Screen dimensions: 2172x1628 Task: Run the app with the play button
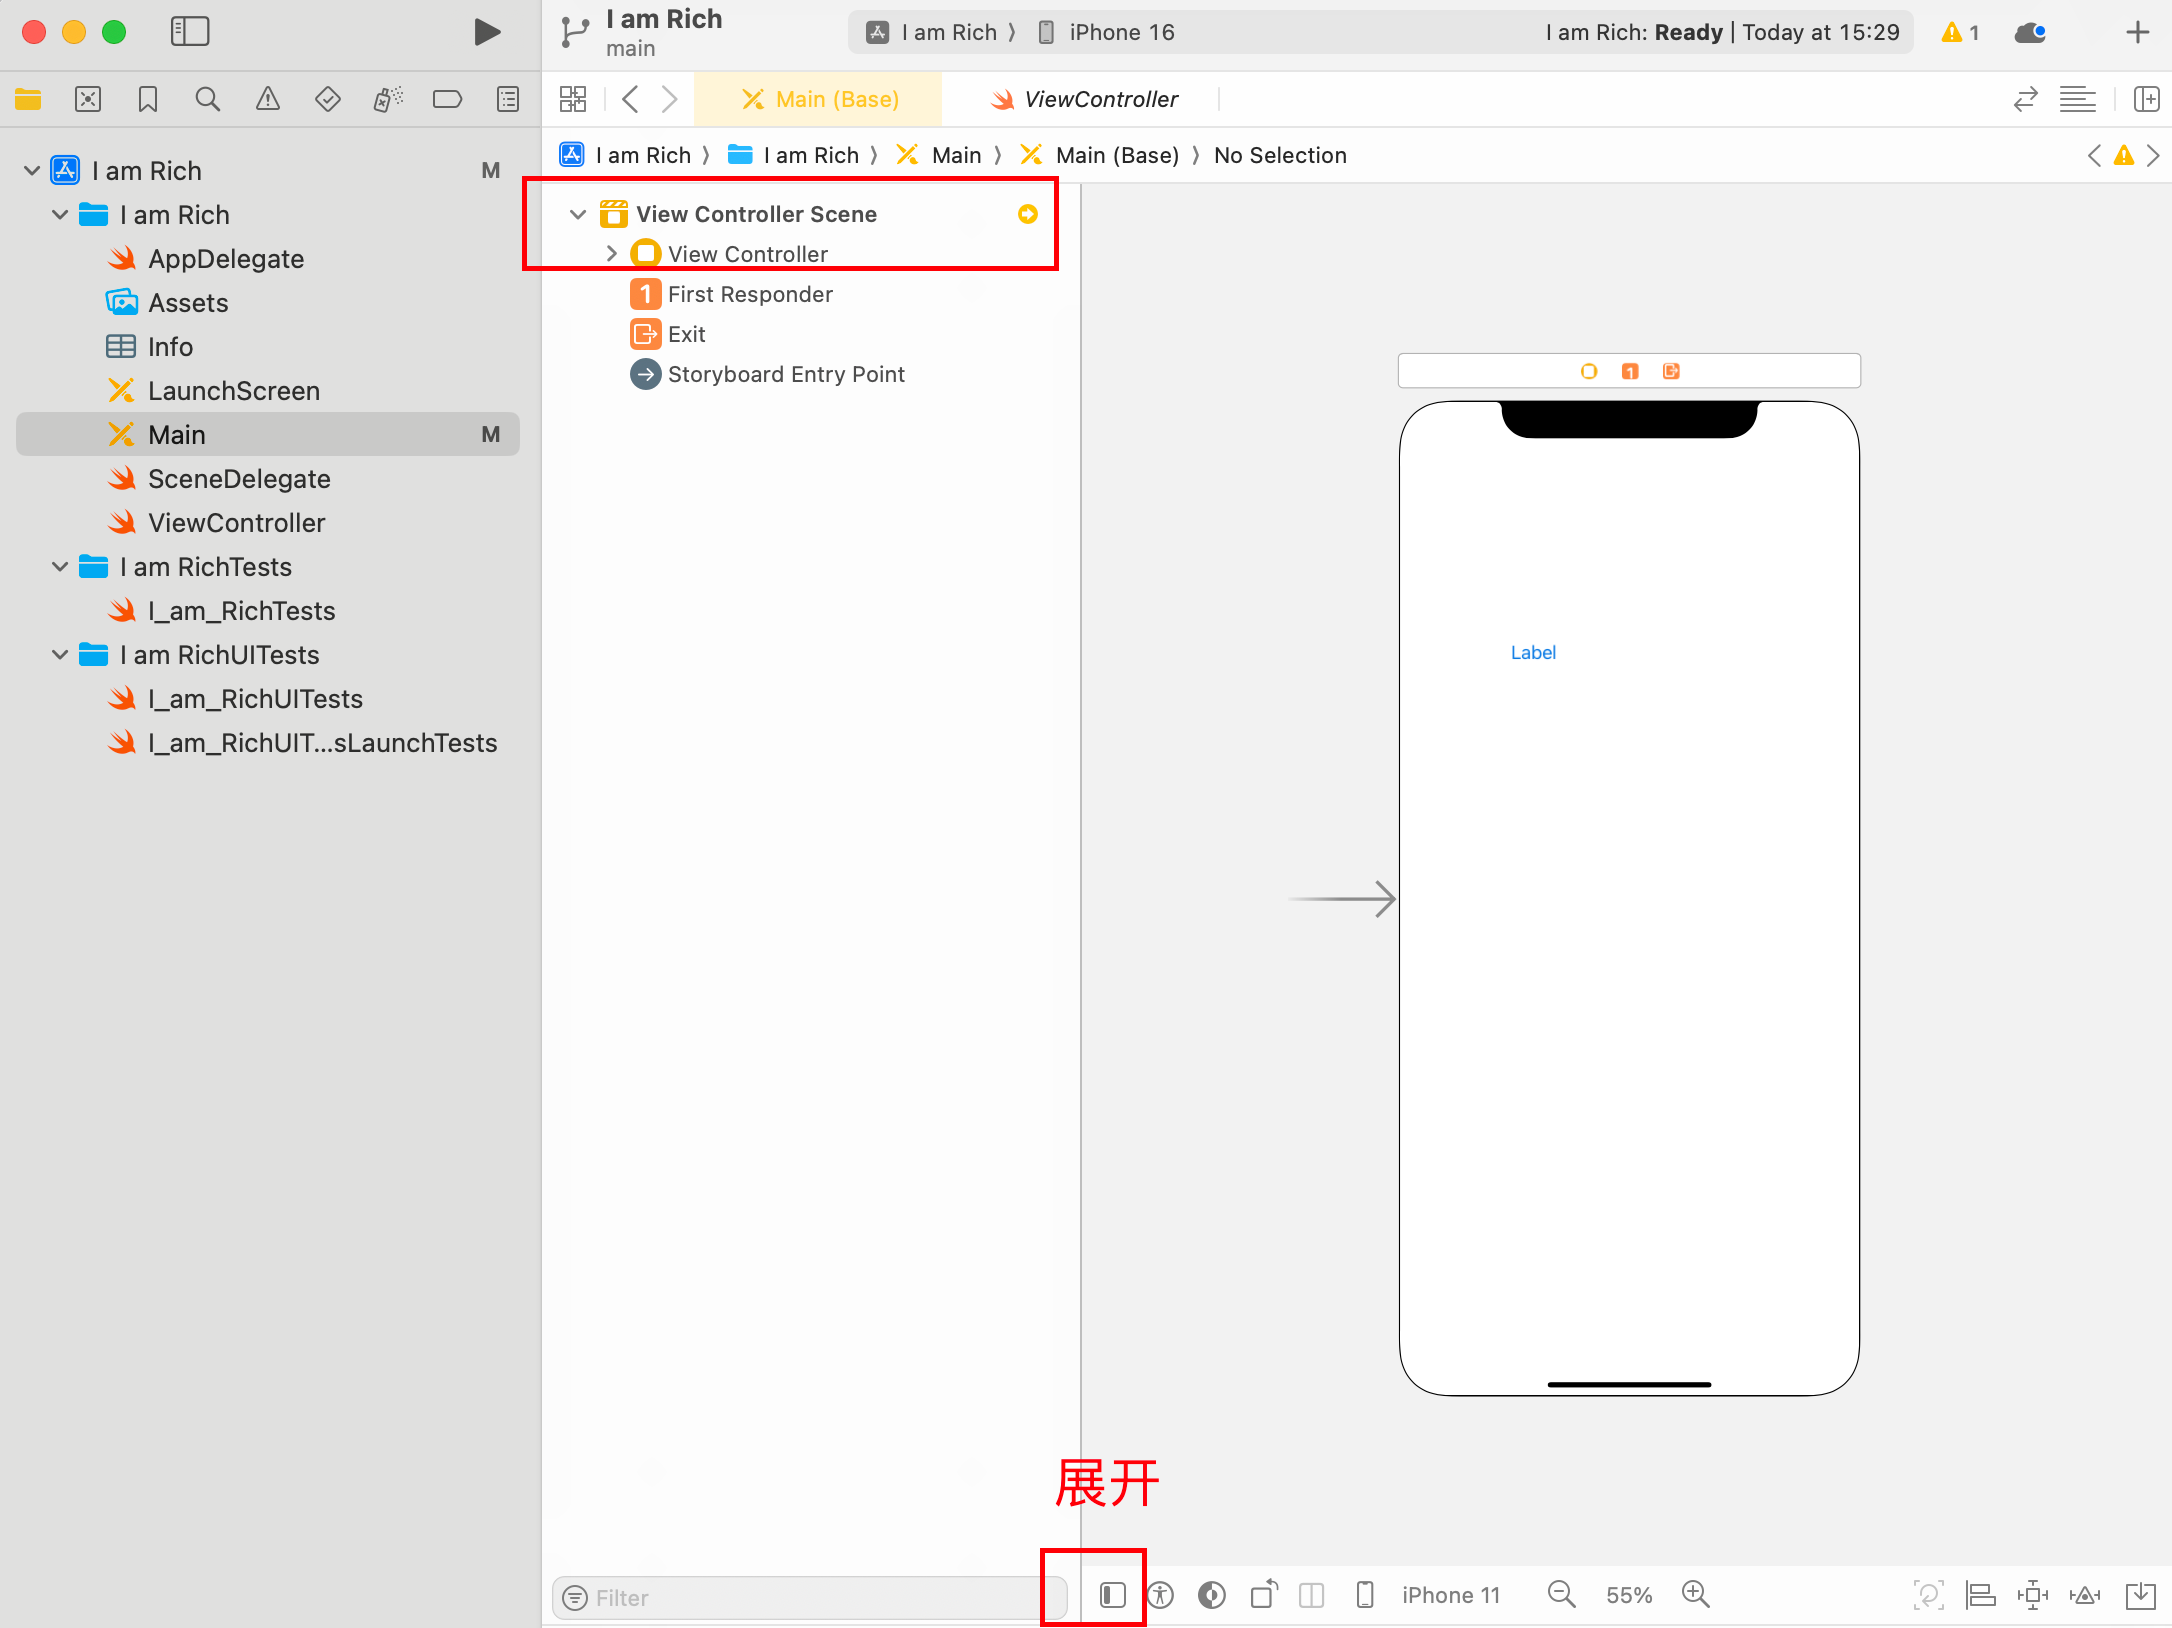(487, 32)
